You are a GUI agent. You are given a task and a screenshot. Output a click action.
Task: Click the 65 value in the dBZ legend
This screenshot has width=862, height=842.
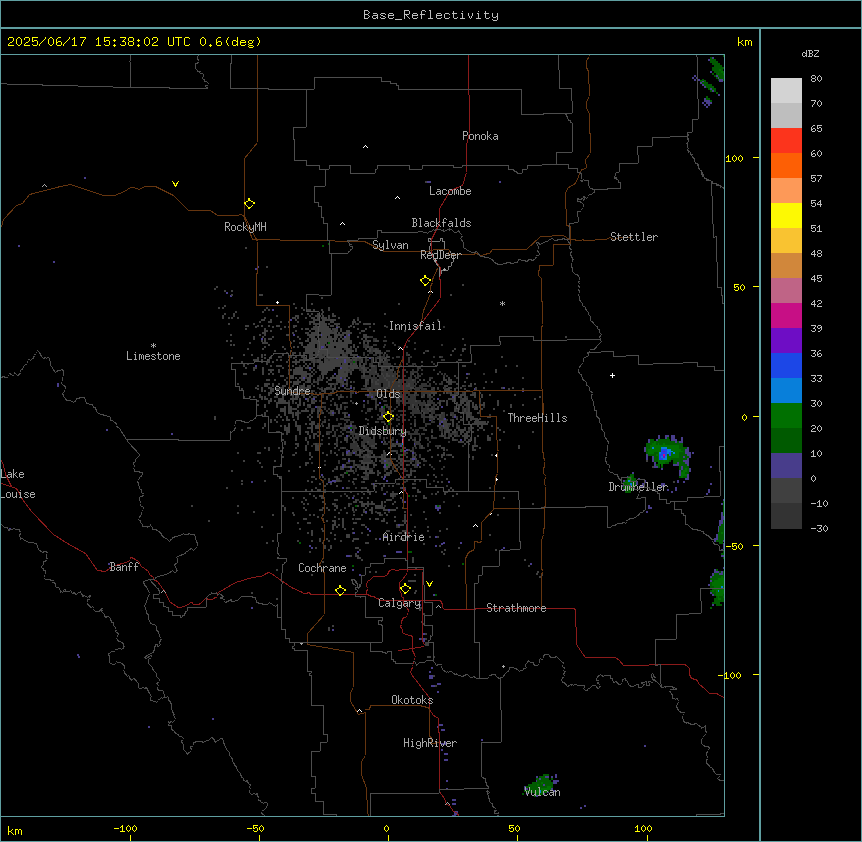[816, 129]
